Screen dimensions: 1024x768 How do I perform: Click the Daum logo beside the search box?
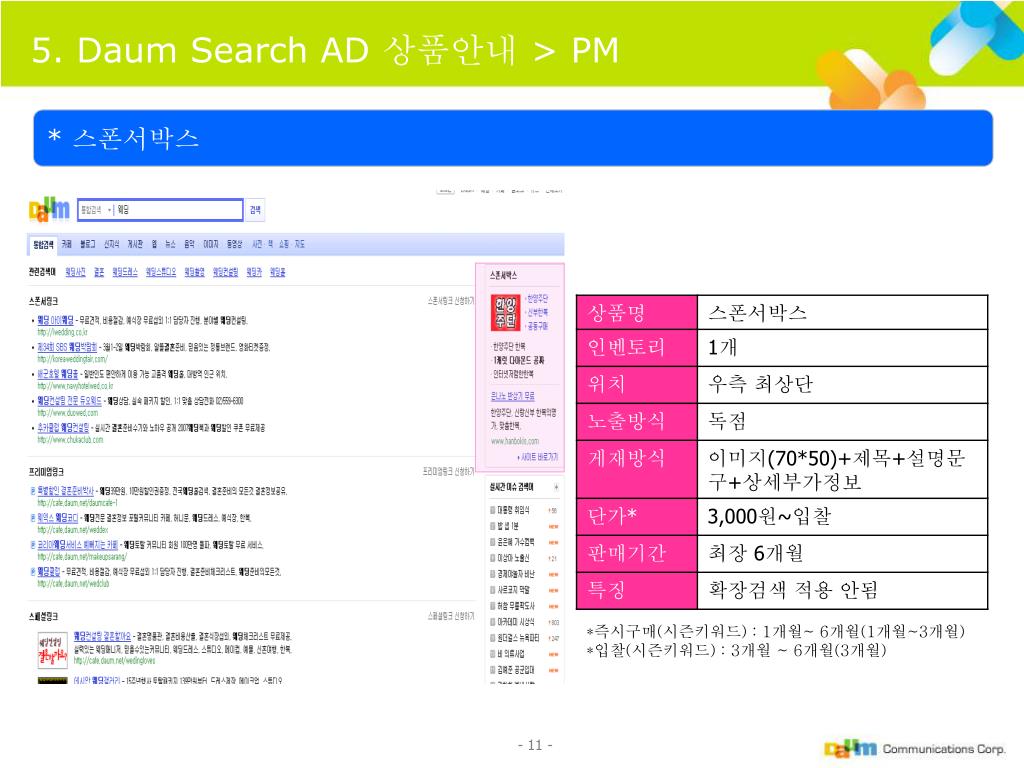pos(49,210)
